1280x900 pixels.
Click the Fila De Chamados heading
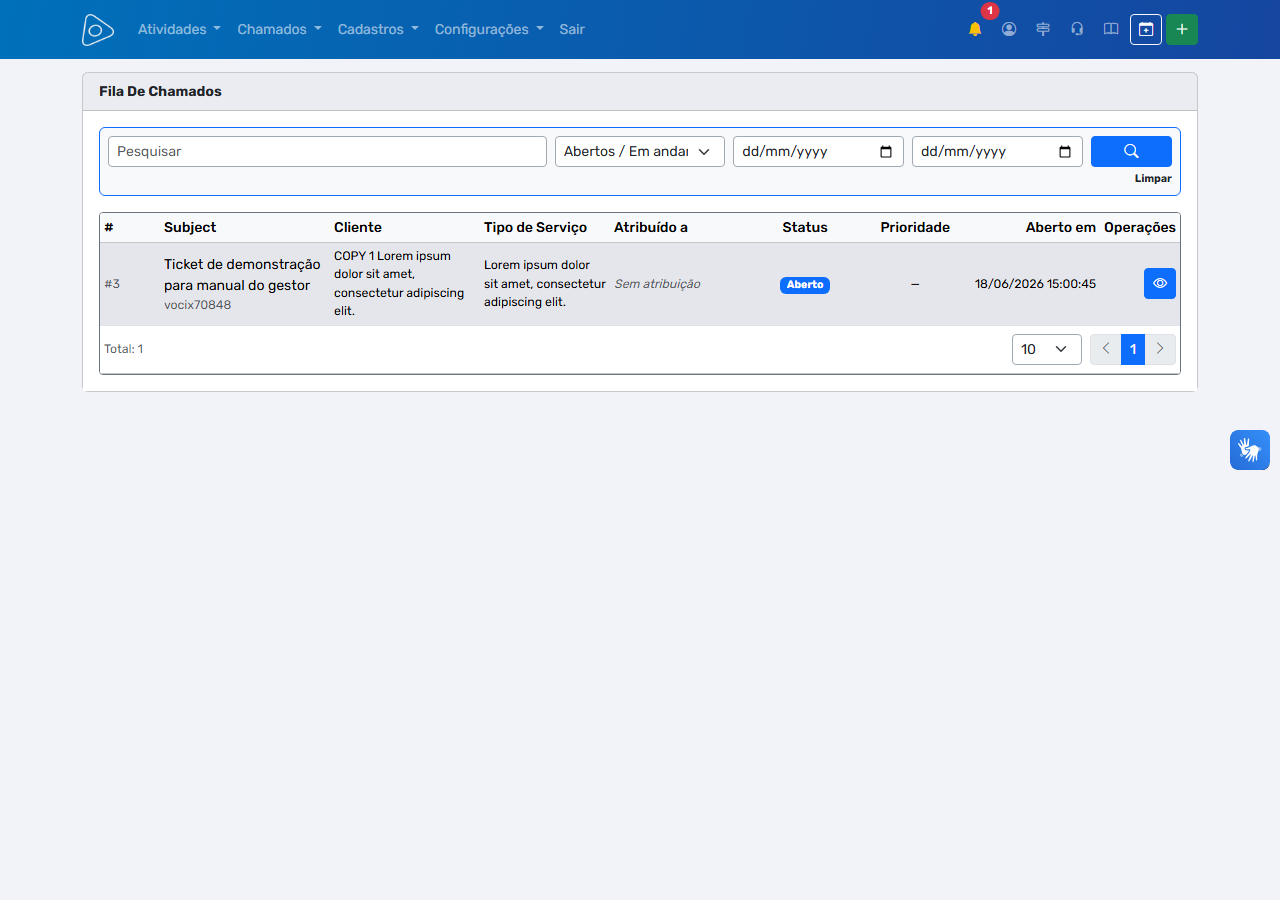point(160,91)
